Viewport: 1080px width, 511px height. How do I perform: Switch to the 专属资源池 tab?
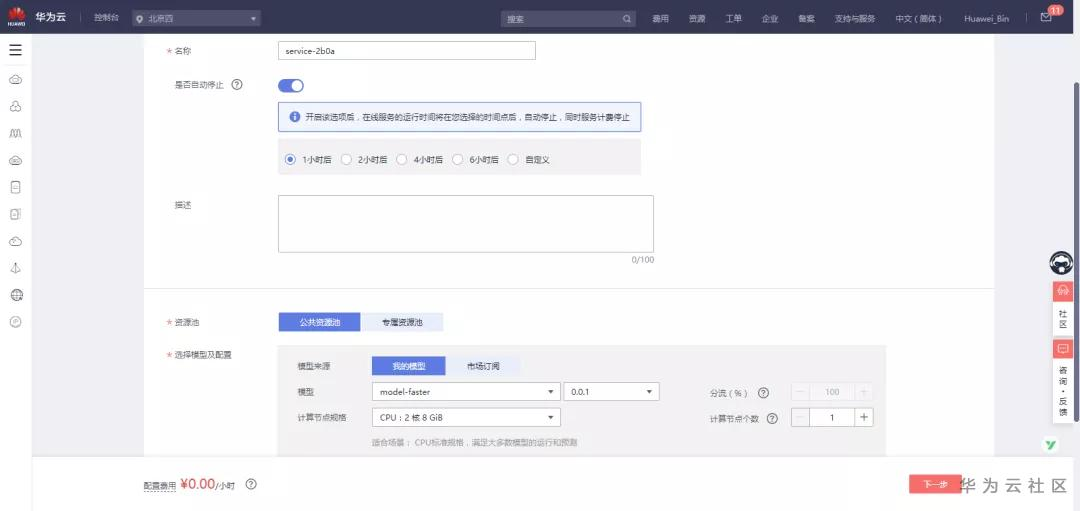[x=402, y=322]
